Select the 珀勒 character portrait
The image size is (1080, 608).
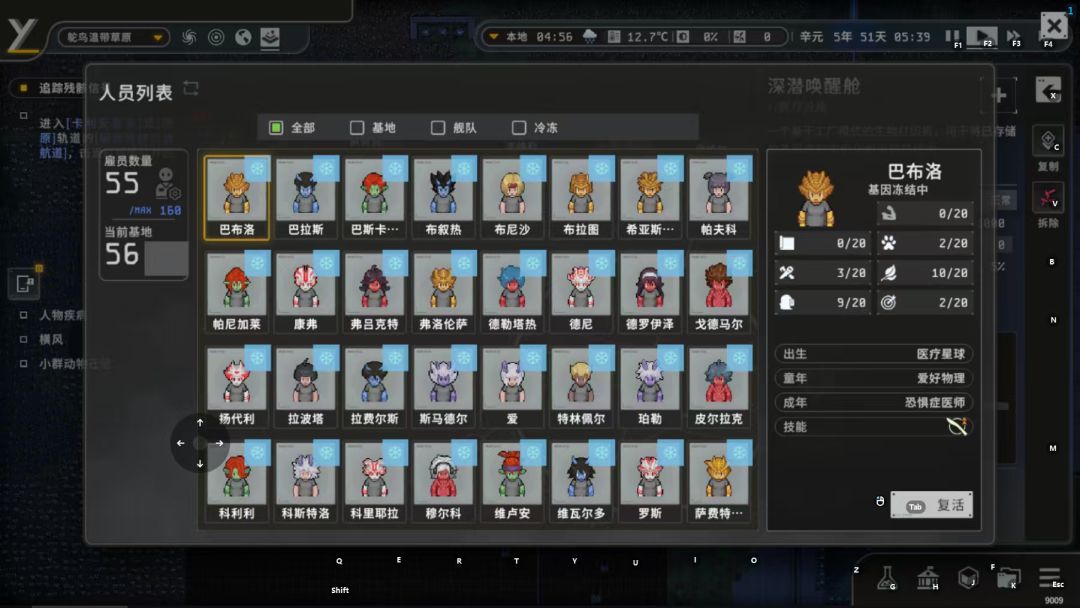(x=650, y=387)
